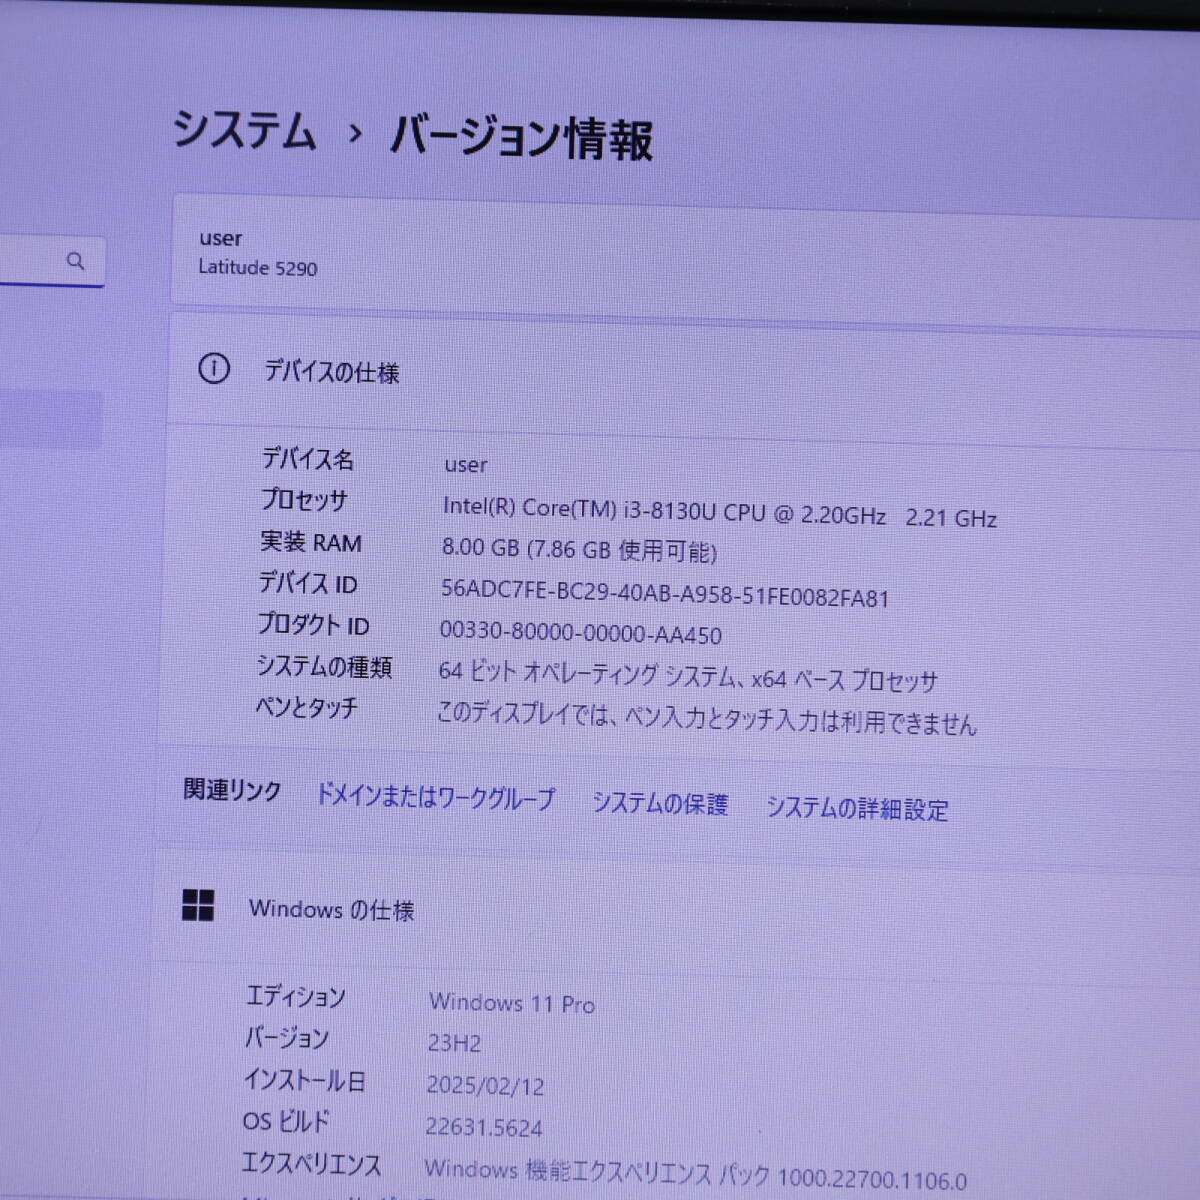Click the ペンとタッチ label

pyautogui.click(x=306, y=708)
